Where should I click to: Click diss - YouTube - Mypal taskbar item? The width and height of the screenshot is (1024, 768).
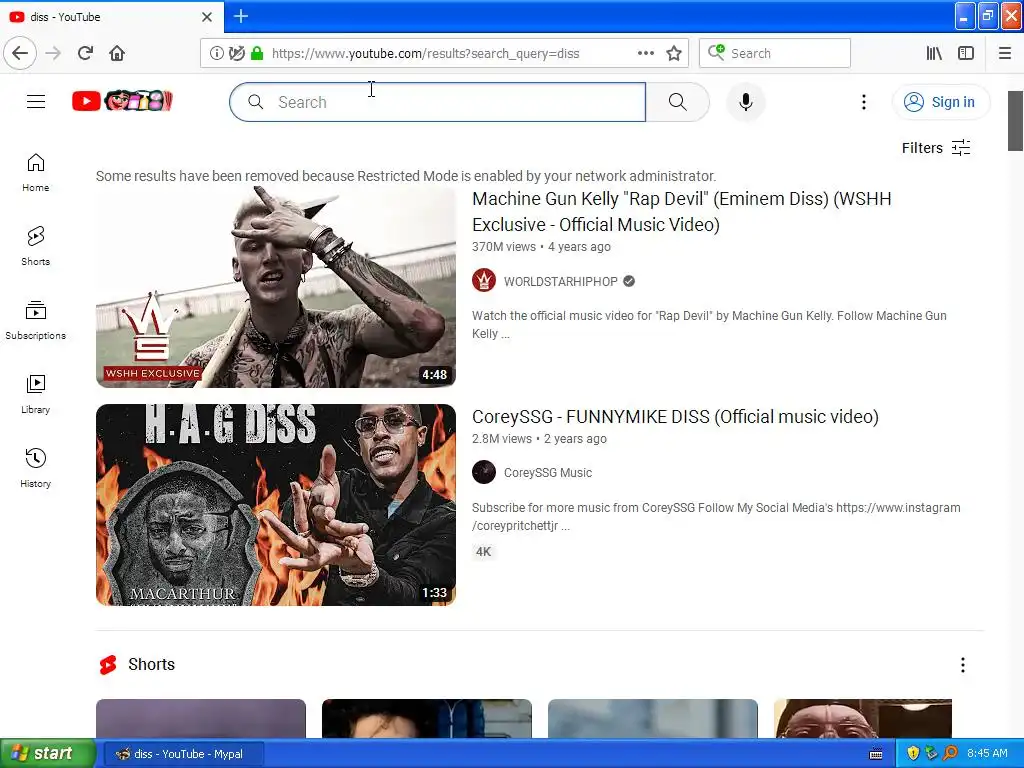[184, 754]
